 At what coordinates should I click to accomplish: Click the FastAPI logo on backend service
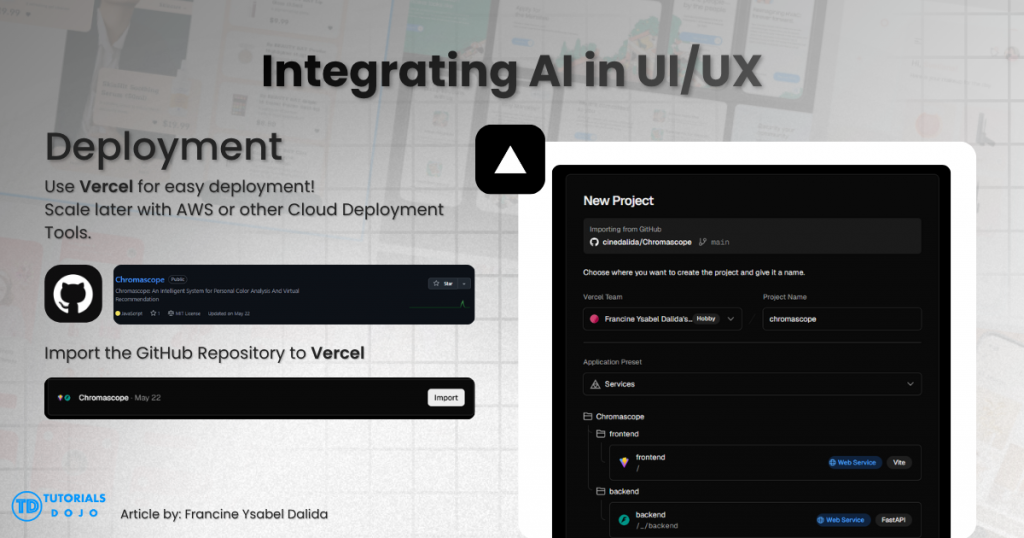[x=624, y=520]
